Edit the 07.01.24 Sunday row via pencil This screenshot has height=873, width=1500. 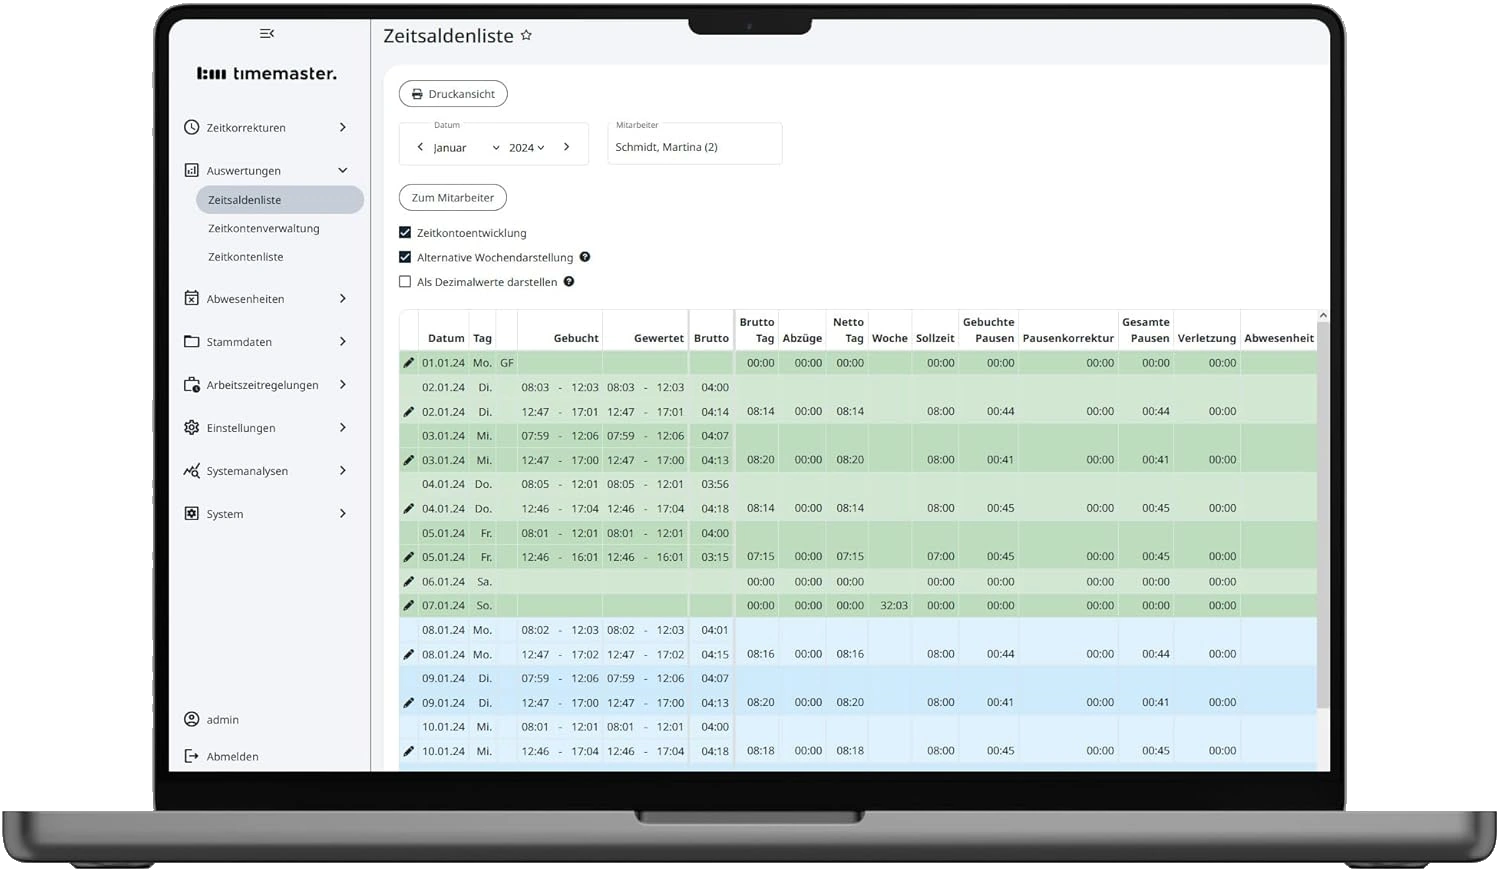point(408,606)
